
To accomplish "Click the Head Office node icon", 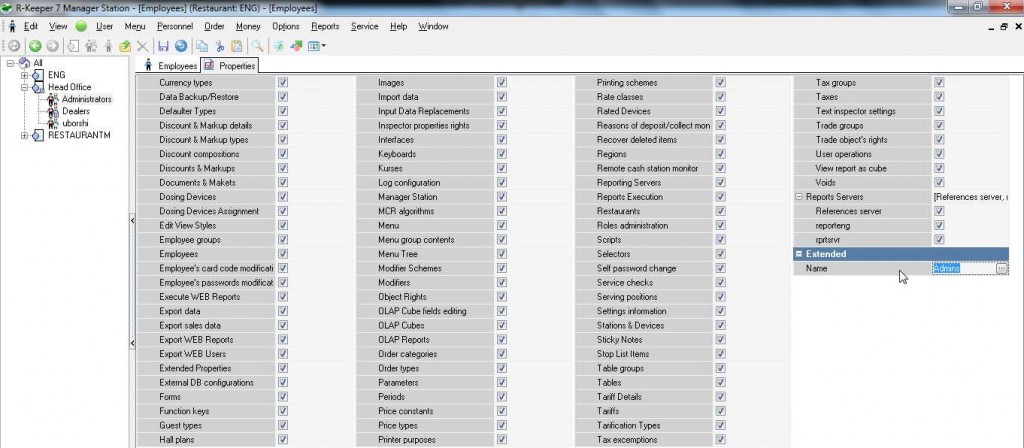I will (38, 88).
